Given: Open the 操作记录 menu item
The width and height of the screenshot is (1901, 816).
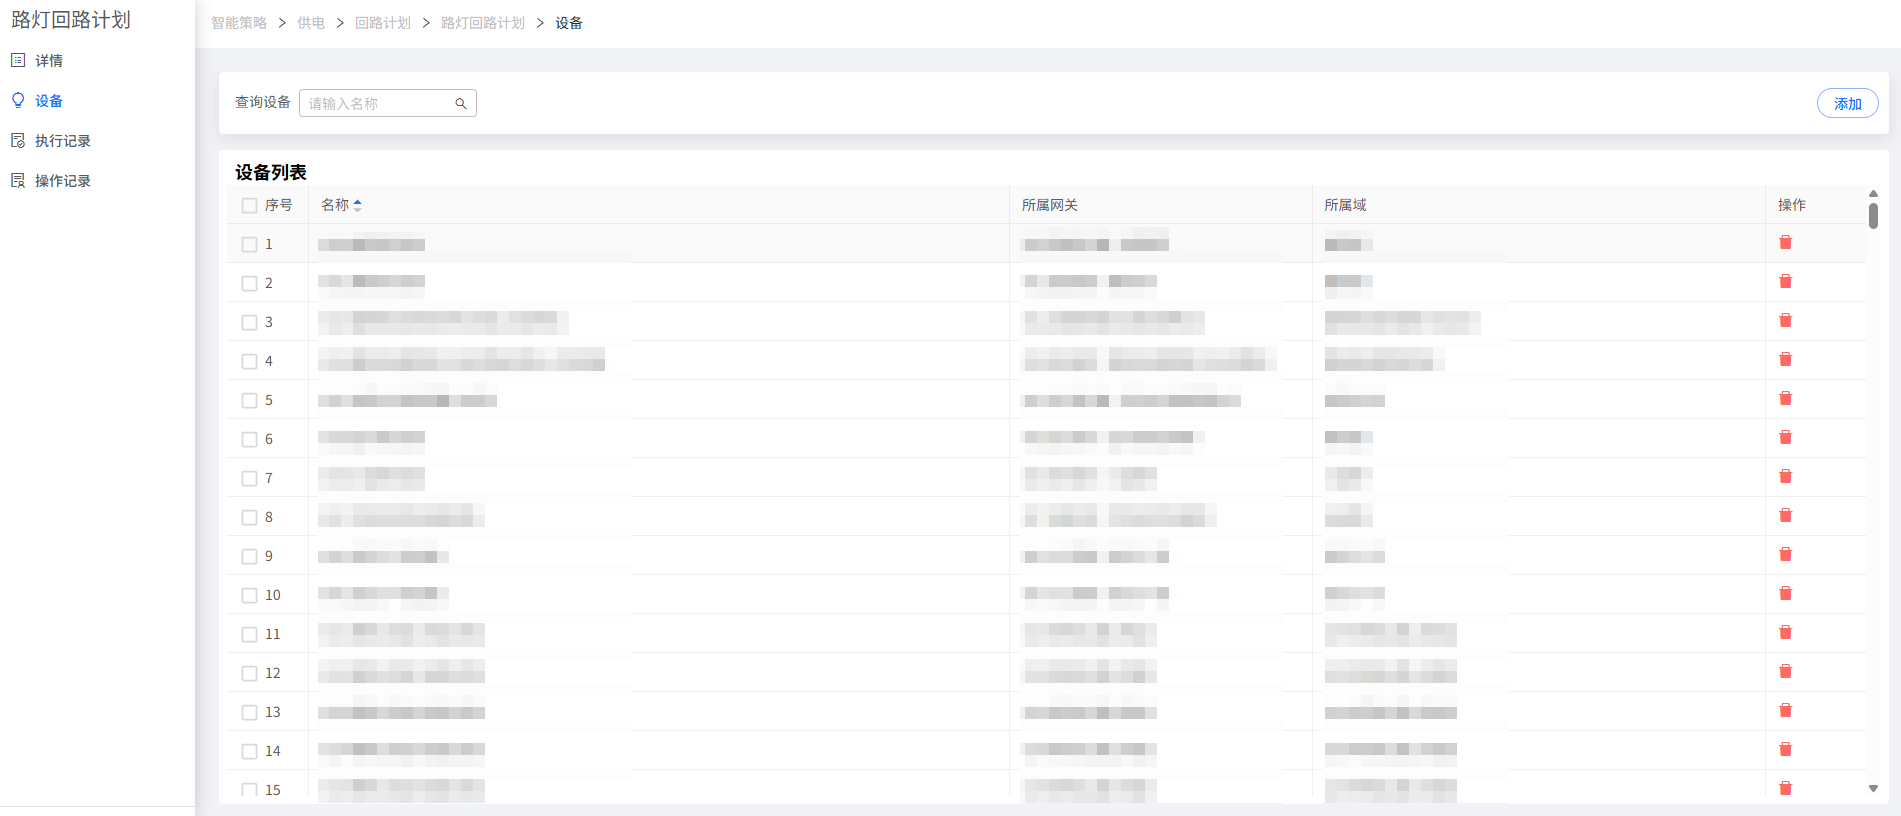Looking at the screenshot, I should (x=62, y=181).
